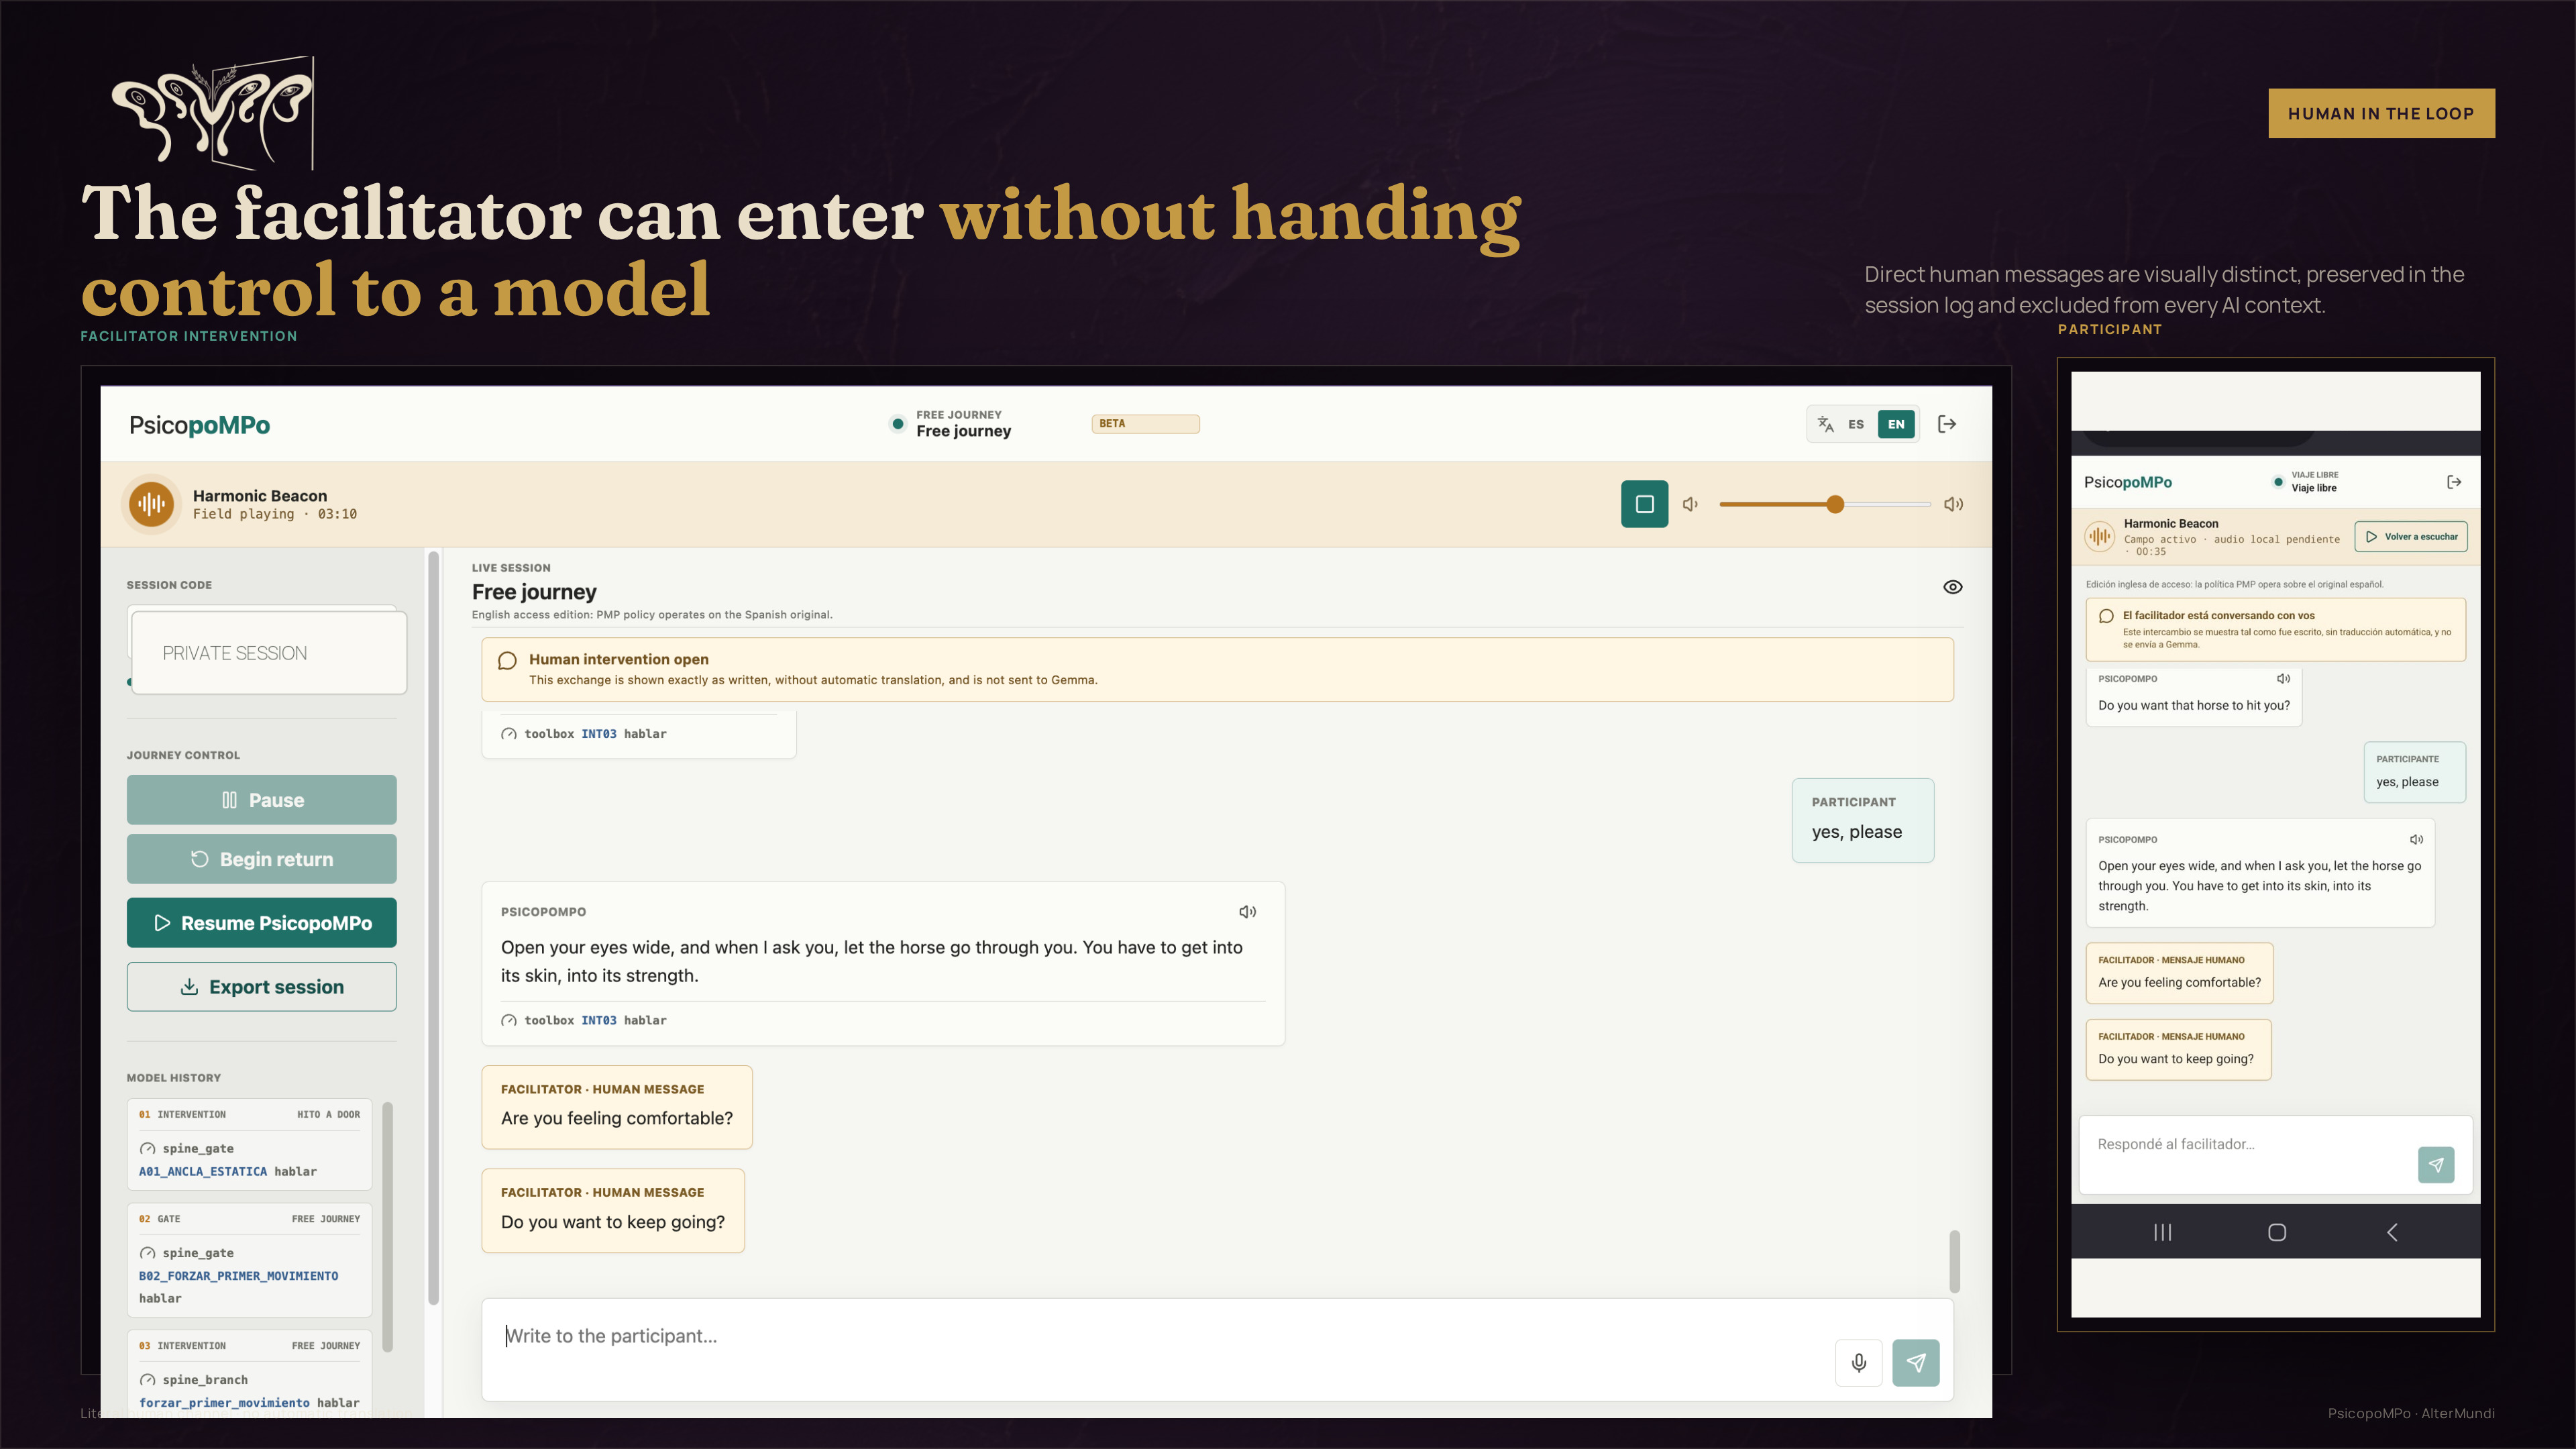Click the send message paper-plane button
2576x1449 pixels.
point(1916,1363)
